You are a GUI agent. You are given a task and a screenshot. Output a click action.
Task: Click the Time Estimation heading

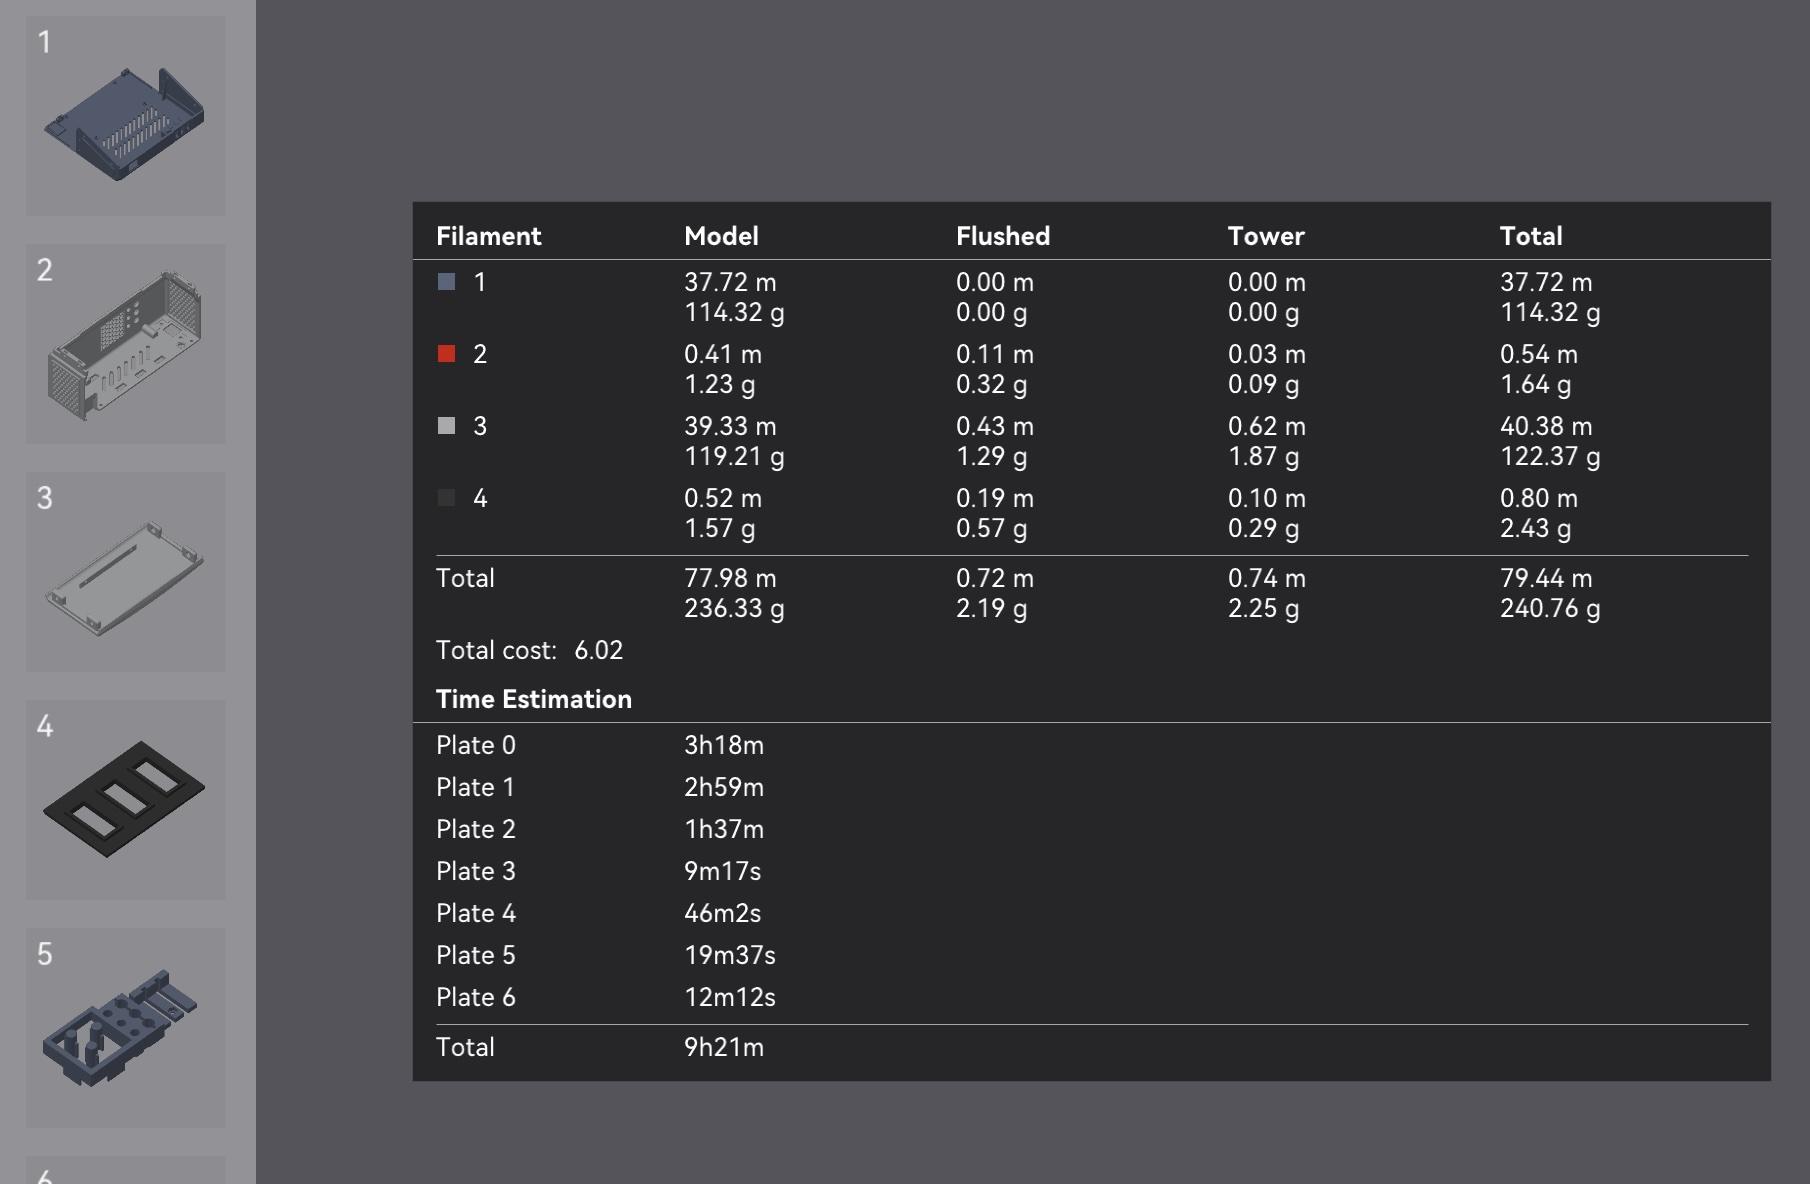534,699
